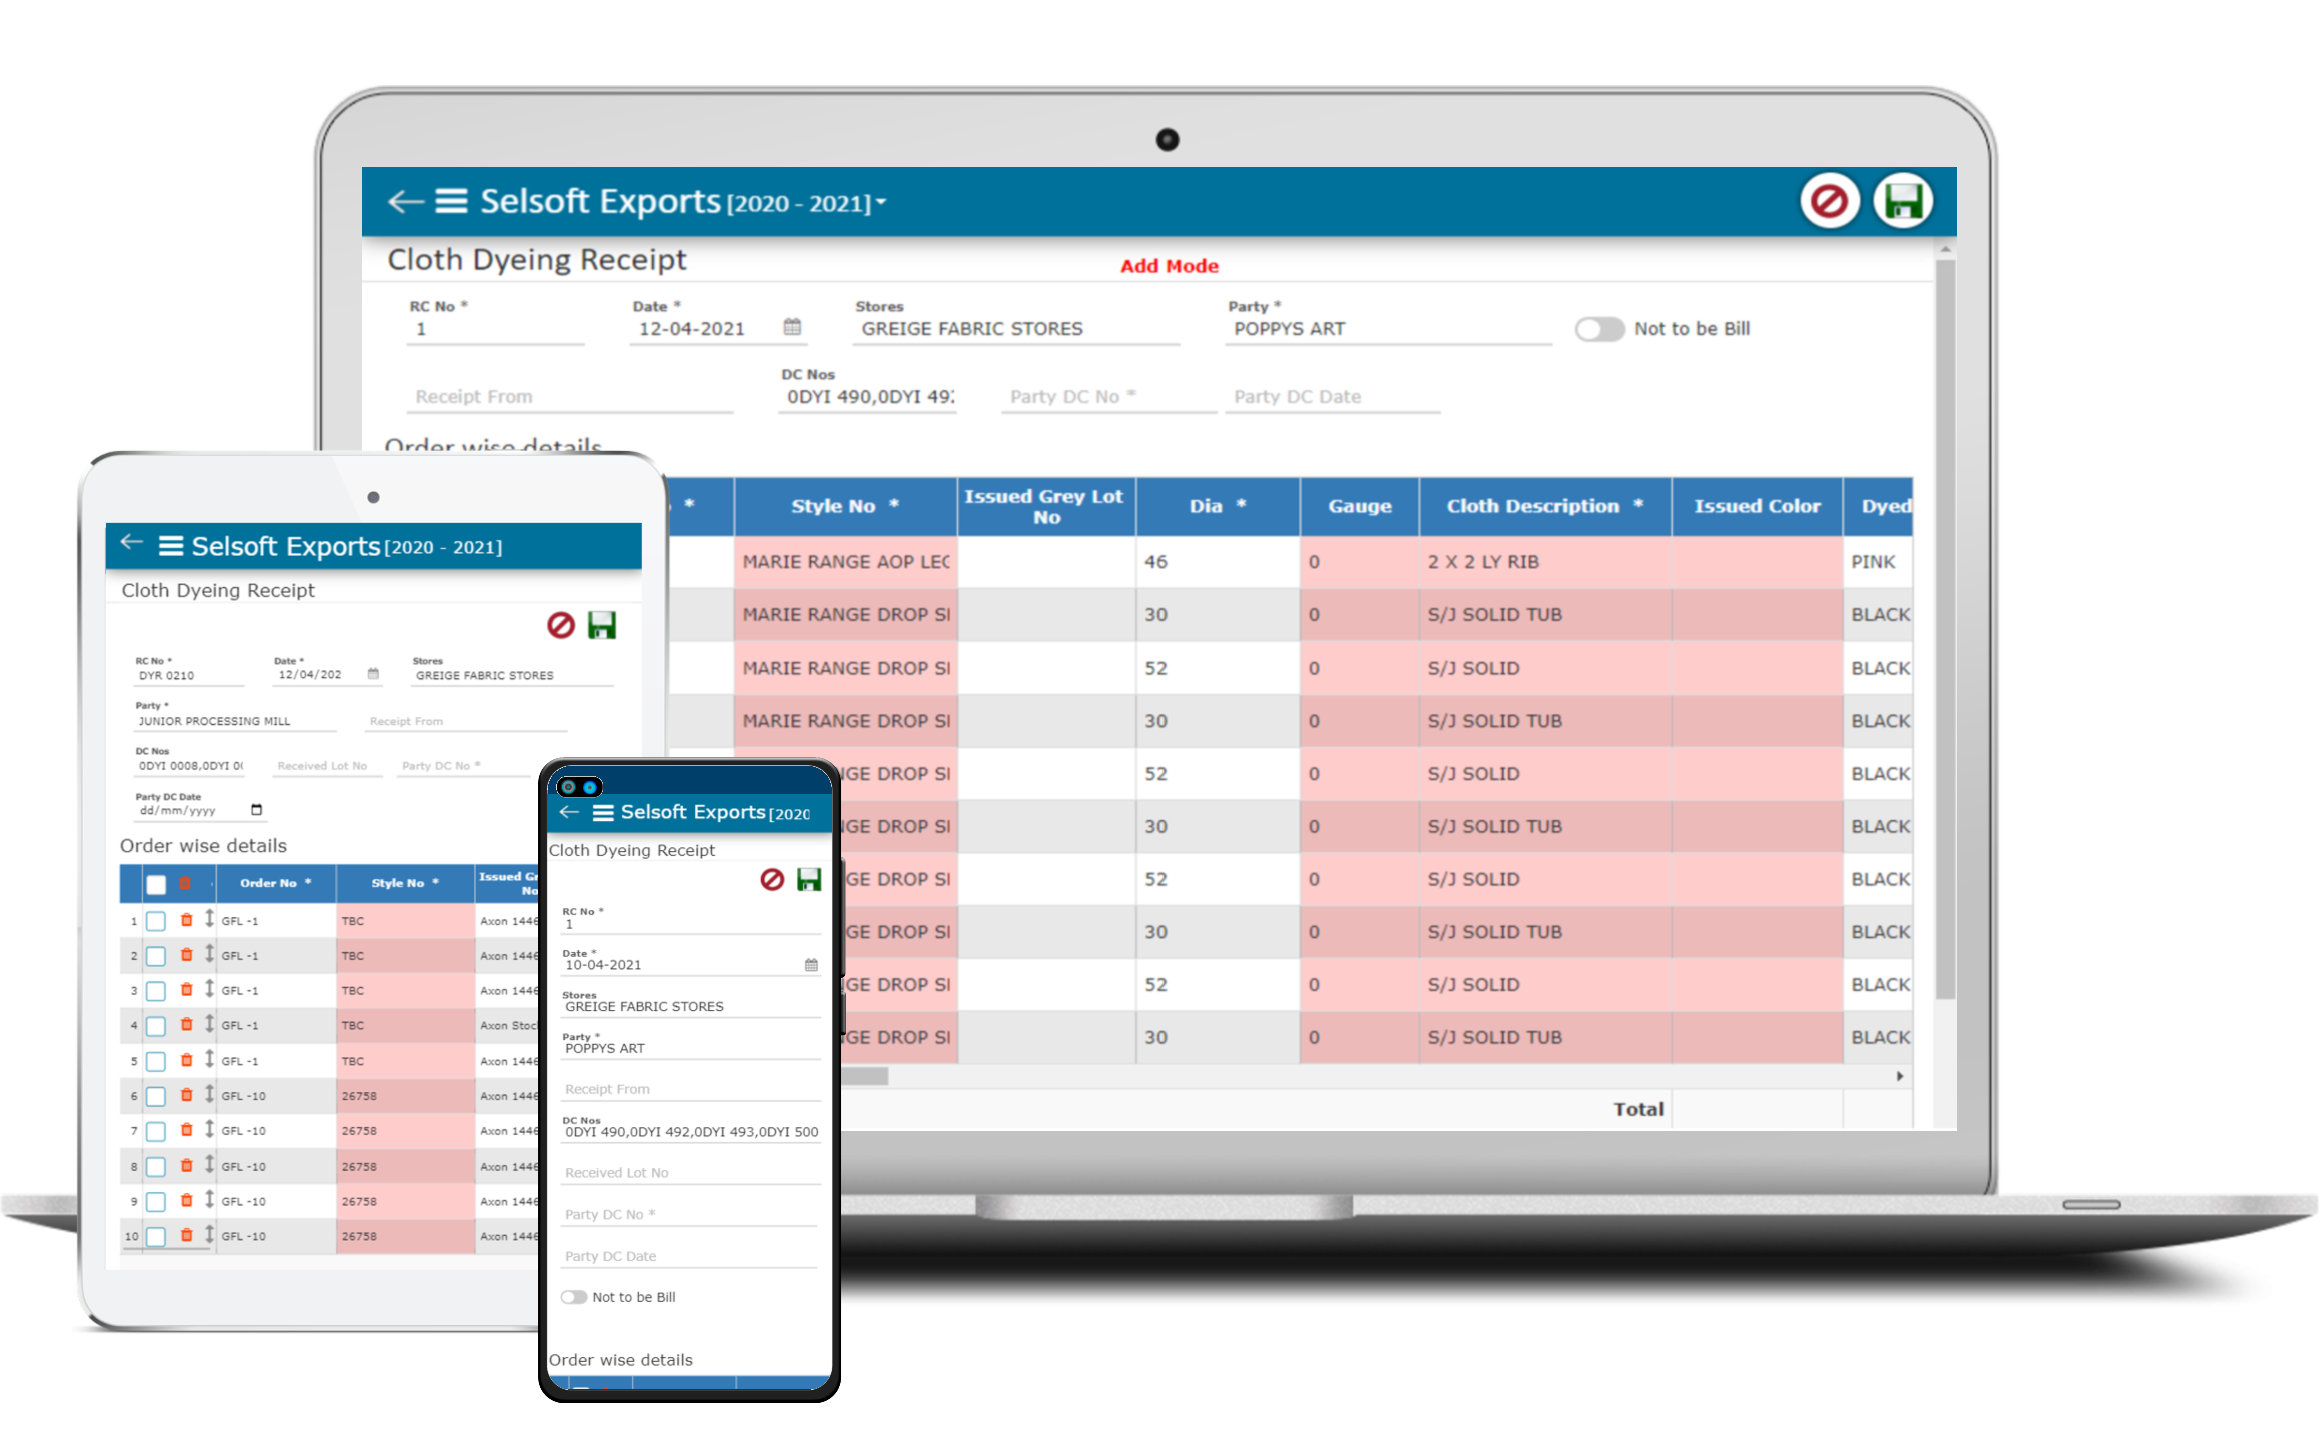Click the tablet RC No field DYR 0210

coord(189,676)
